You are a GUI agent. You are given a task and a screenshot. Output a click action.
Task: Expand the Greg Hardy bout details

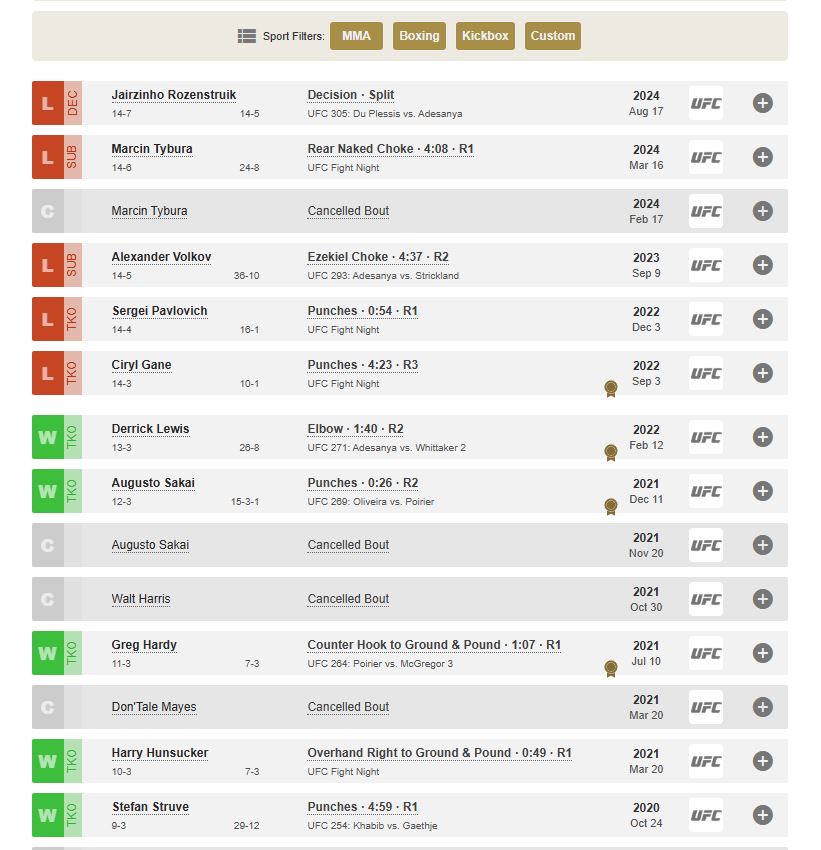tap(762, 653)
